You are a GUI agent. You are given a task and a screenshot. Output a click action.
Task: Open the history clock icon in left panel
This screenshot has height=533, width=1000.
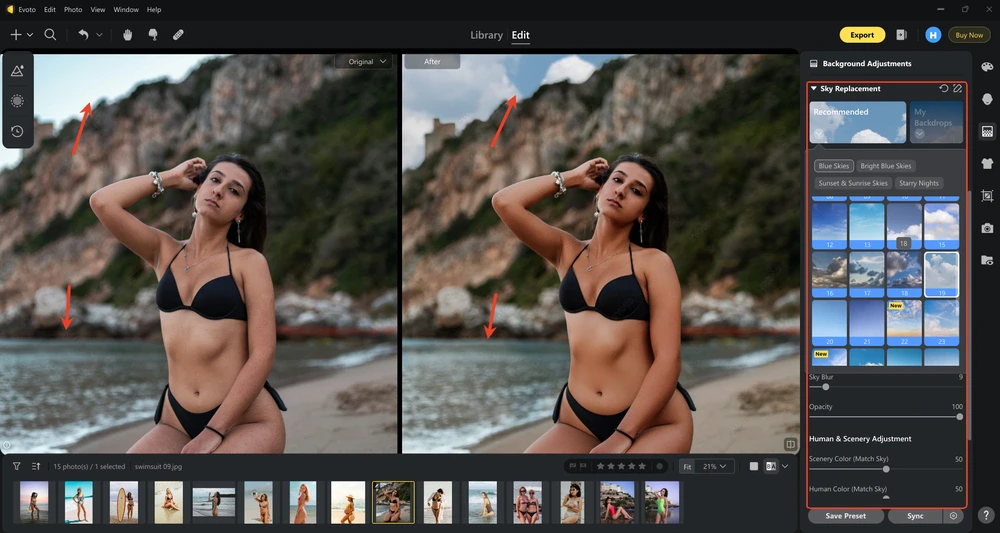pos(17,131)
